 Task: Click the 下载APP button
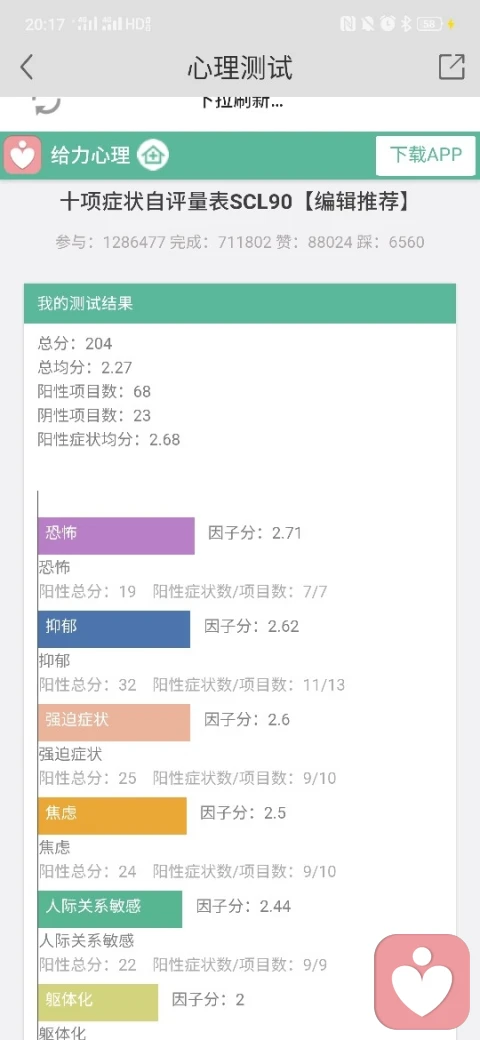[x=426, y=156]
